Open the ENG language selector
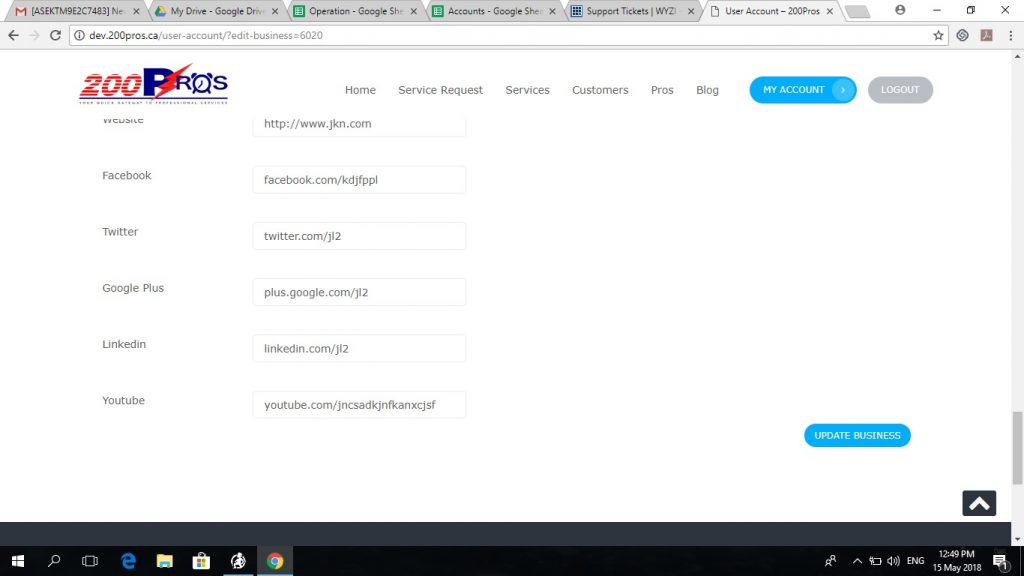The image size is (1024, 576). tap(917, 561)
